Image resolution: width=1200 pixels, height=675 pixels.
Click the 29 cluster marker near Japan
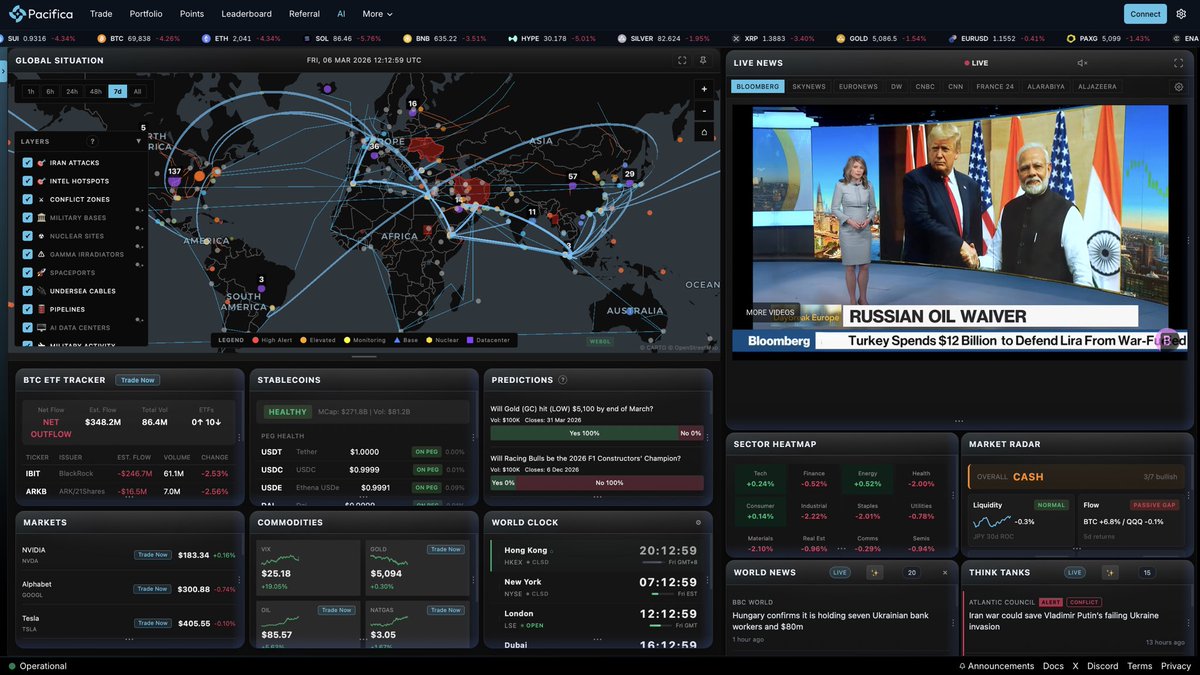629,177
